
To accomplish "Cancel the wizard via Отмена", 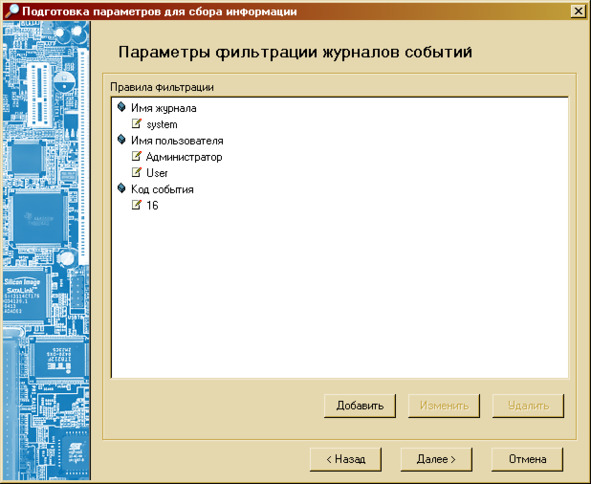I will point(527,459).
